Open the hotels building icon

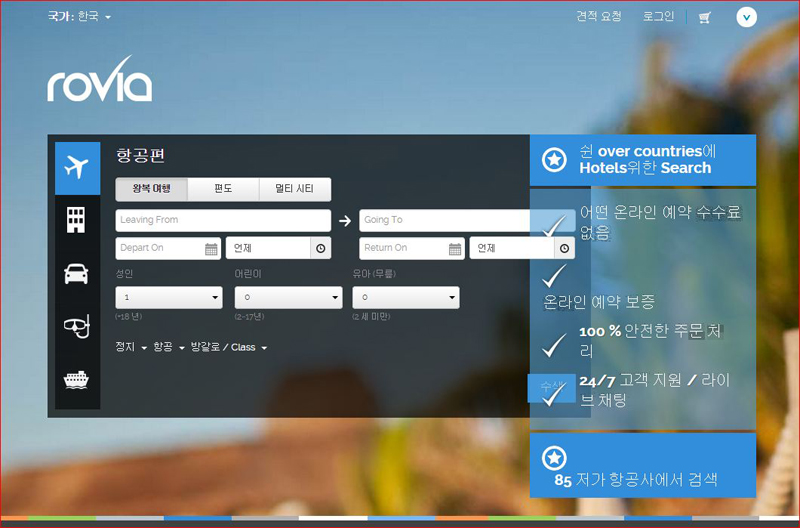click(77, 221)
